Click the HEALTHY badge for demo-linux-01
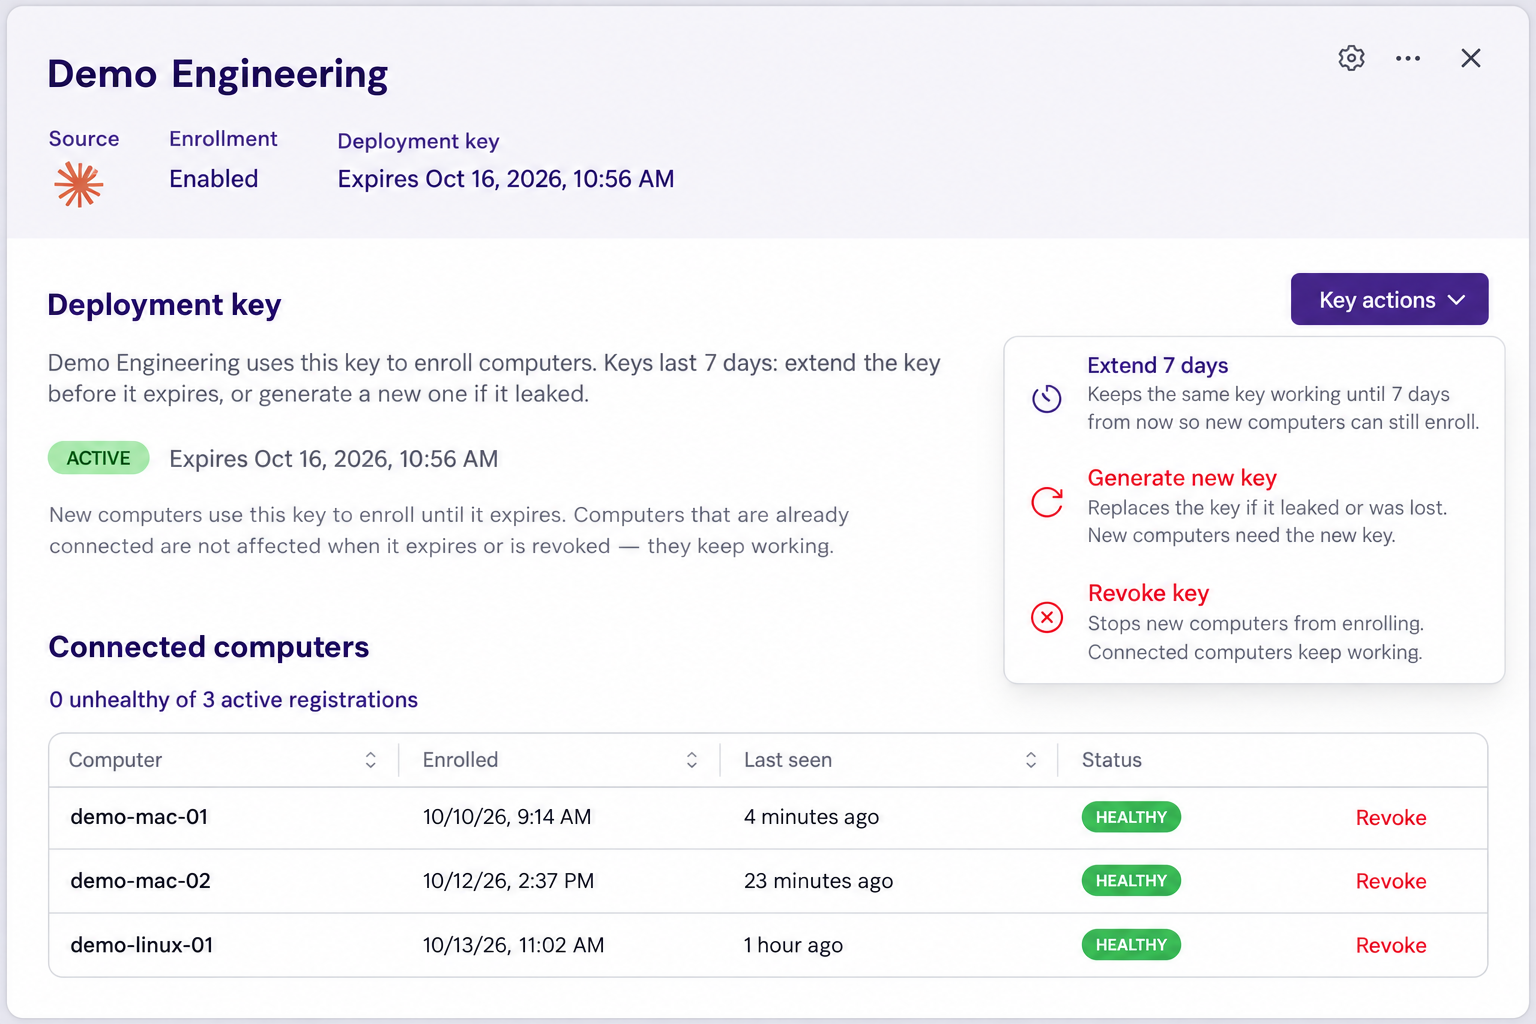This screenshot has width=1536, height=1024. coord(1131,945)
